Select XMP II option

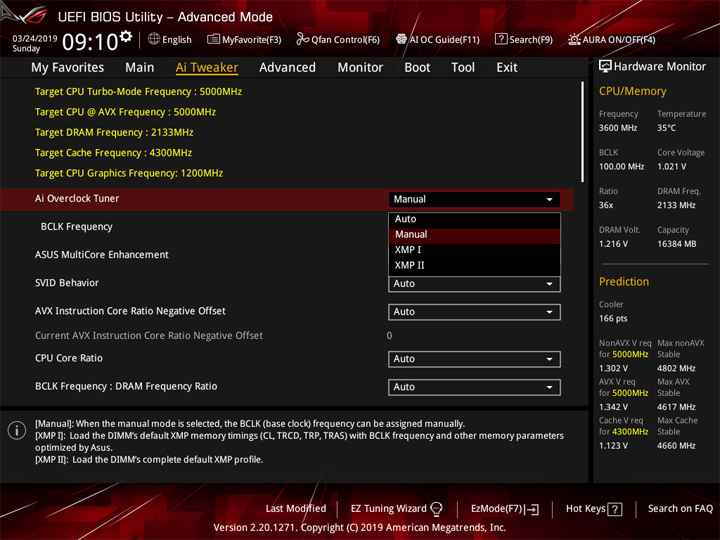click(474, 265)
